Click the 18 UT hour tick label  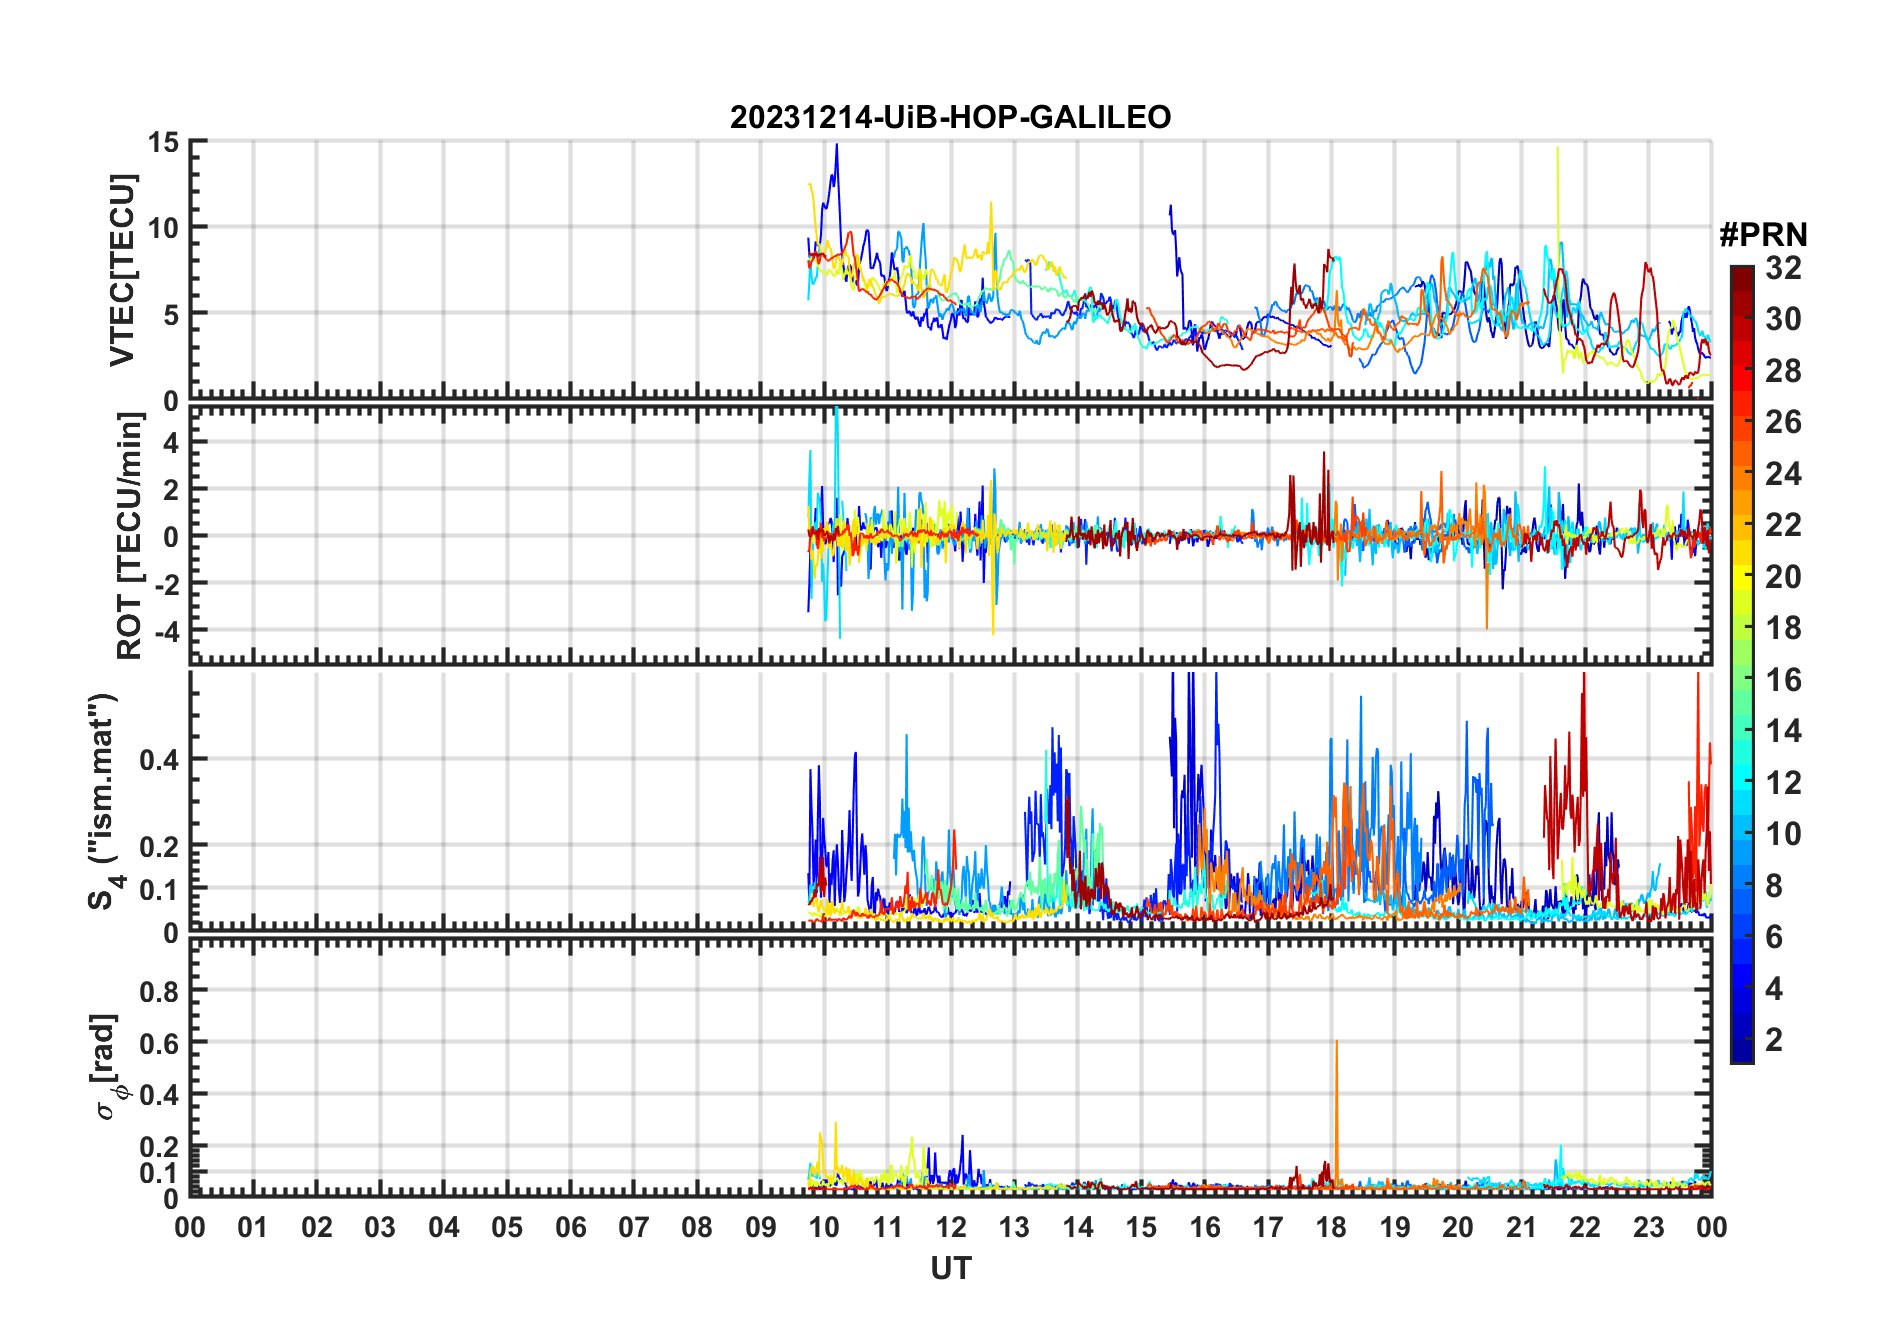(1331, 1227)
